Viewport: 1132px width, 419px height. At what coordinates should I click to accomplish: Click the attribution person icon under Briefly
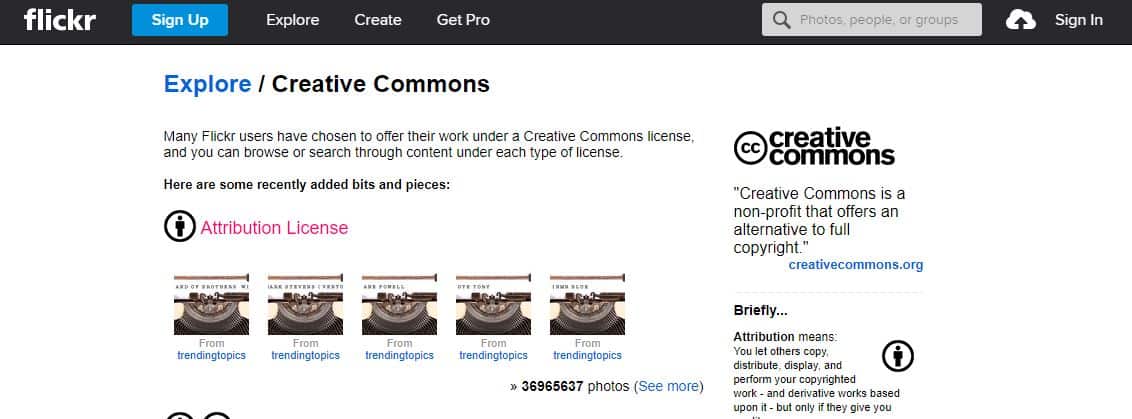tap(897, 356)
